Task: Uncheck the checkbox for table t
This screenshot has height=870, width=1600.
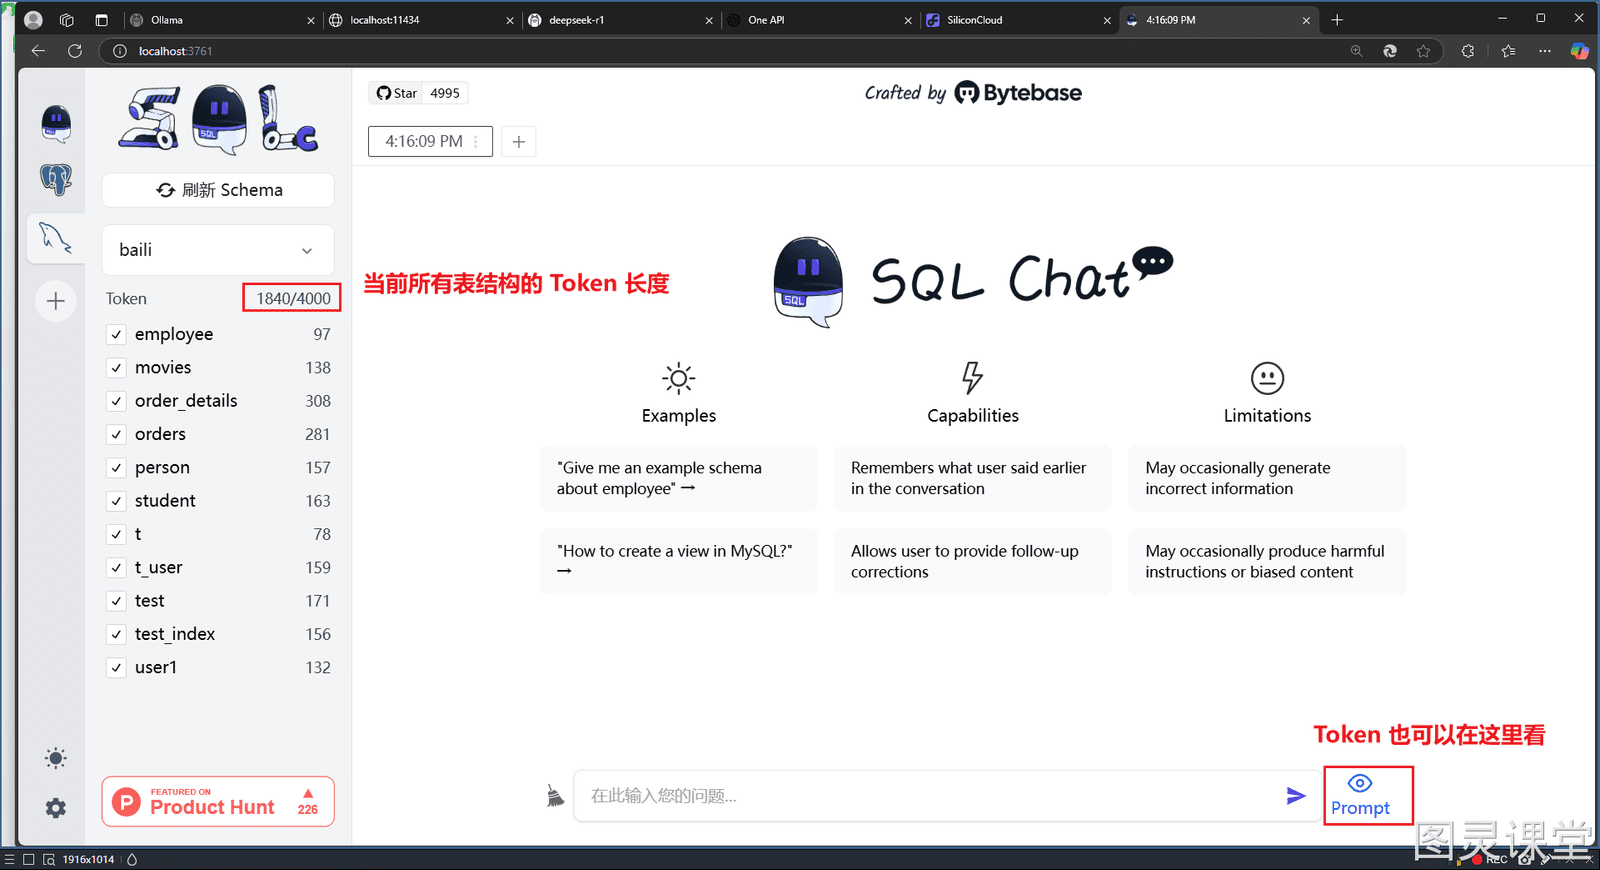Action: [116, 534]
